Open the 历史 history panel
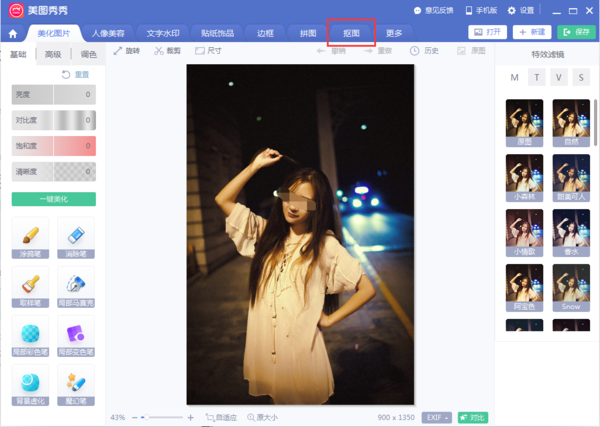The height and width of the screenshot is (427, 600). [x=424, y=51]
